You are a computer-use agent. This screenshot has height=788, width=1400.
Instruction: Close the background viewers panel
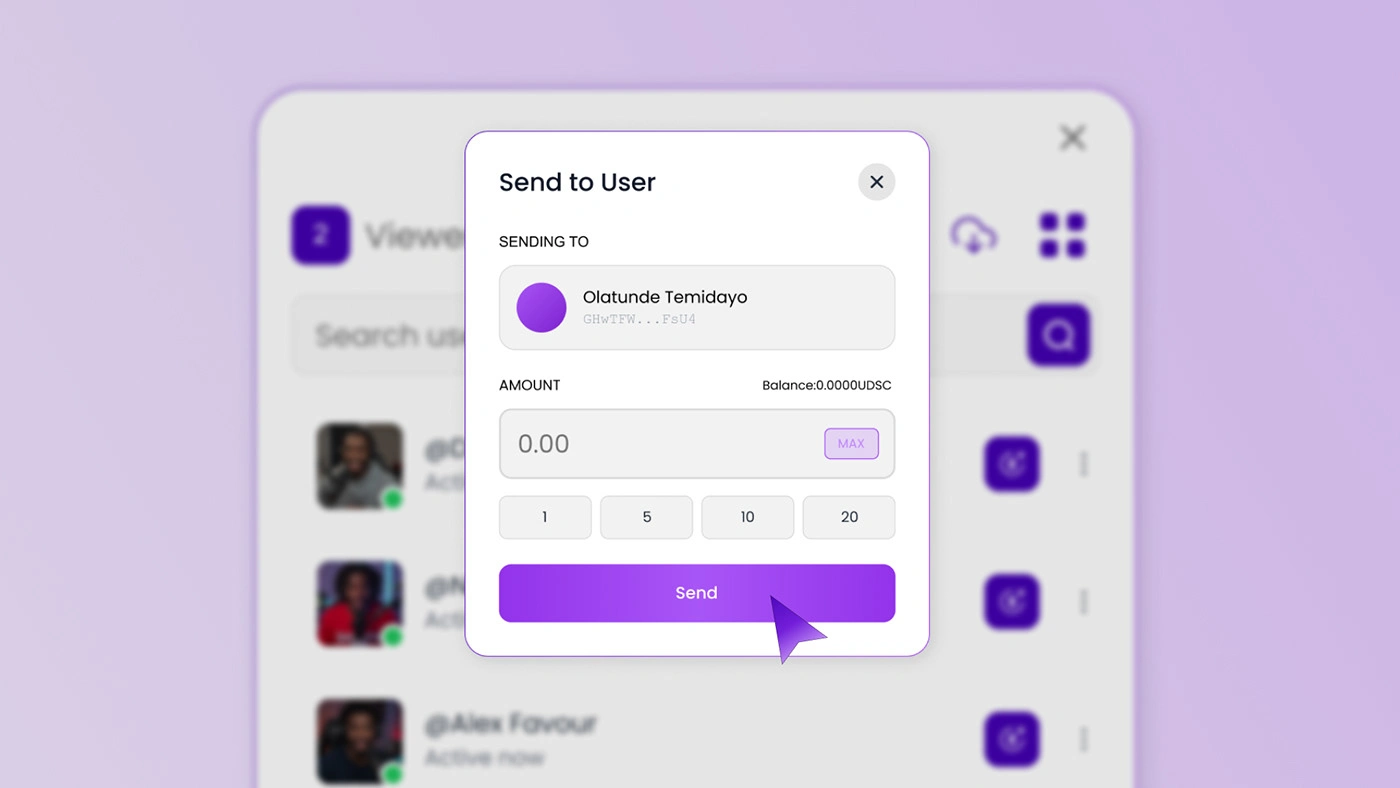(x=1072, y=137)
